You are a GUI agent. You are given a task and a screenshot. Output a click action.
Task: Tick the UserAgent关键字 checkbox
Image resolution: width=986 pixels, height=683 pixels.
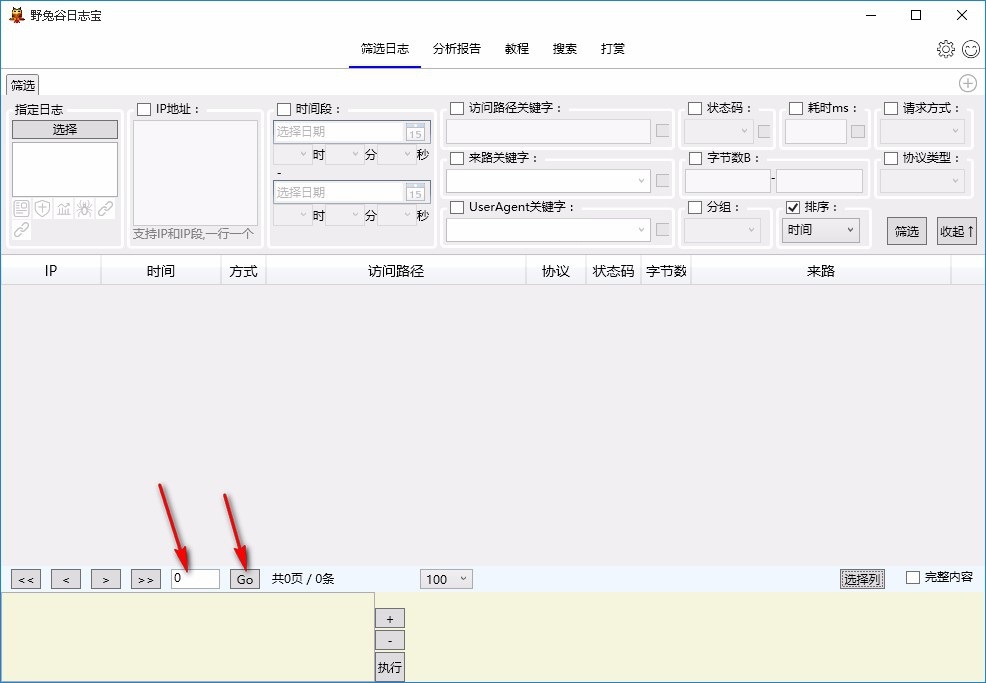coord(457,208)
